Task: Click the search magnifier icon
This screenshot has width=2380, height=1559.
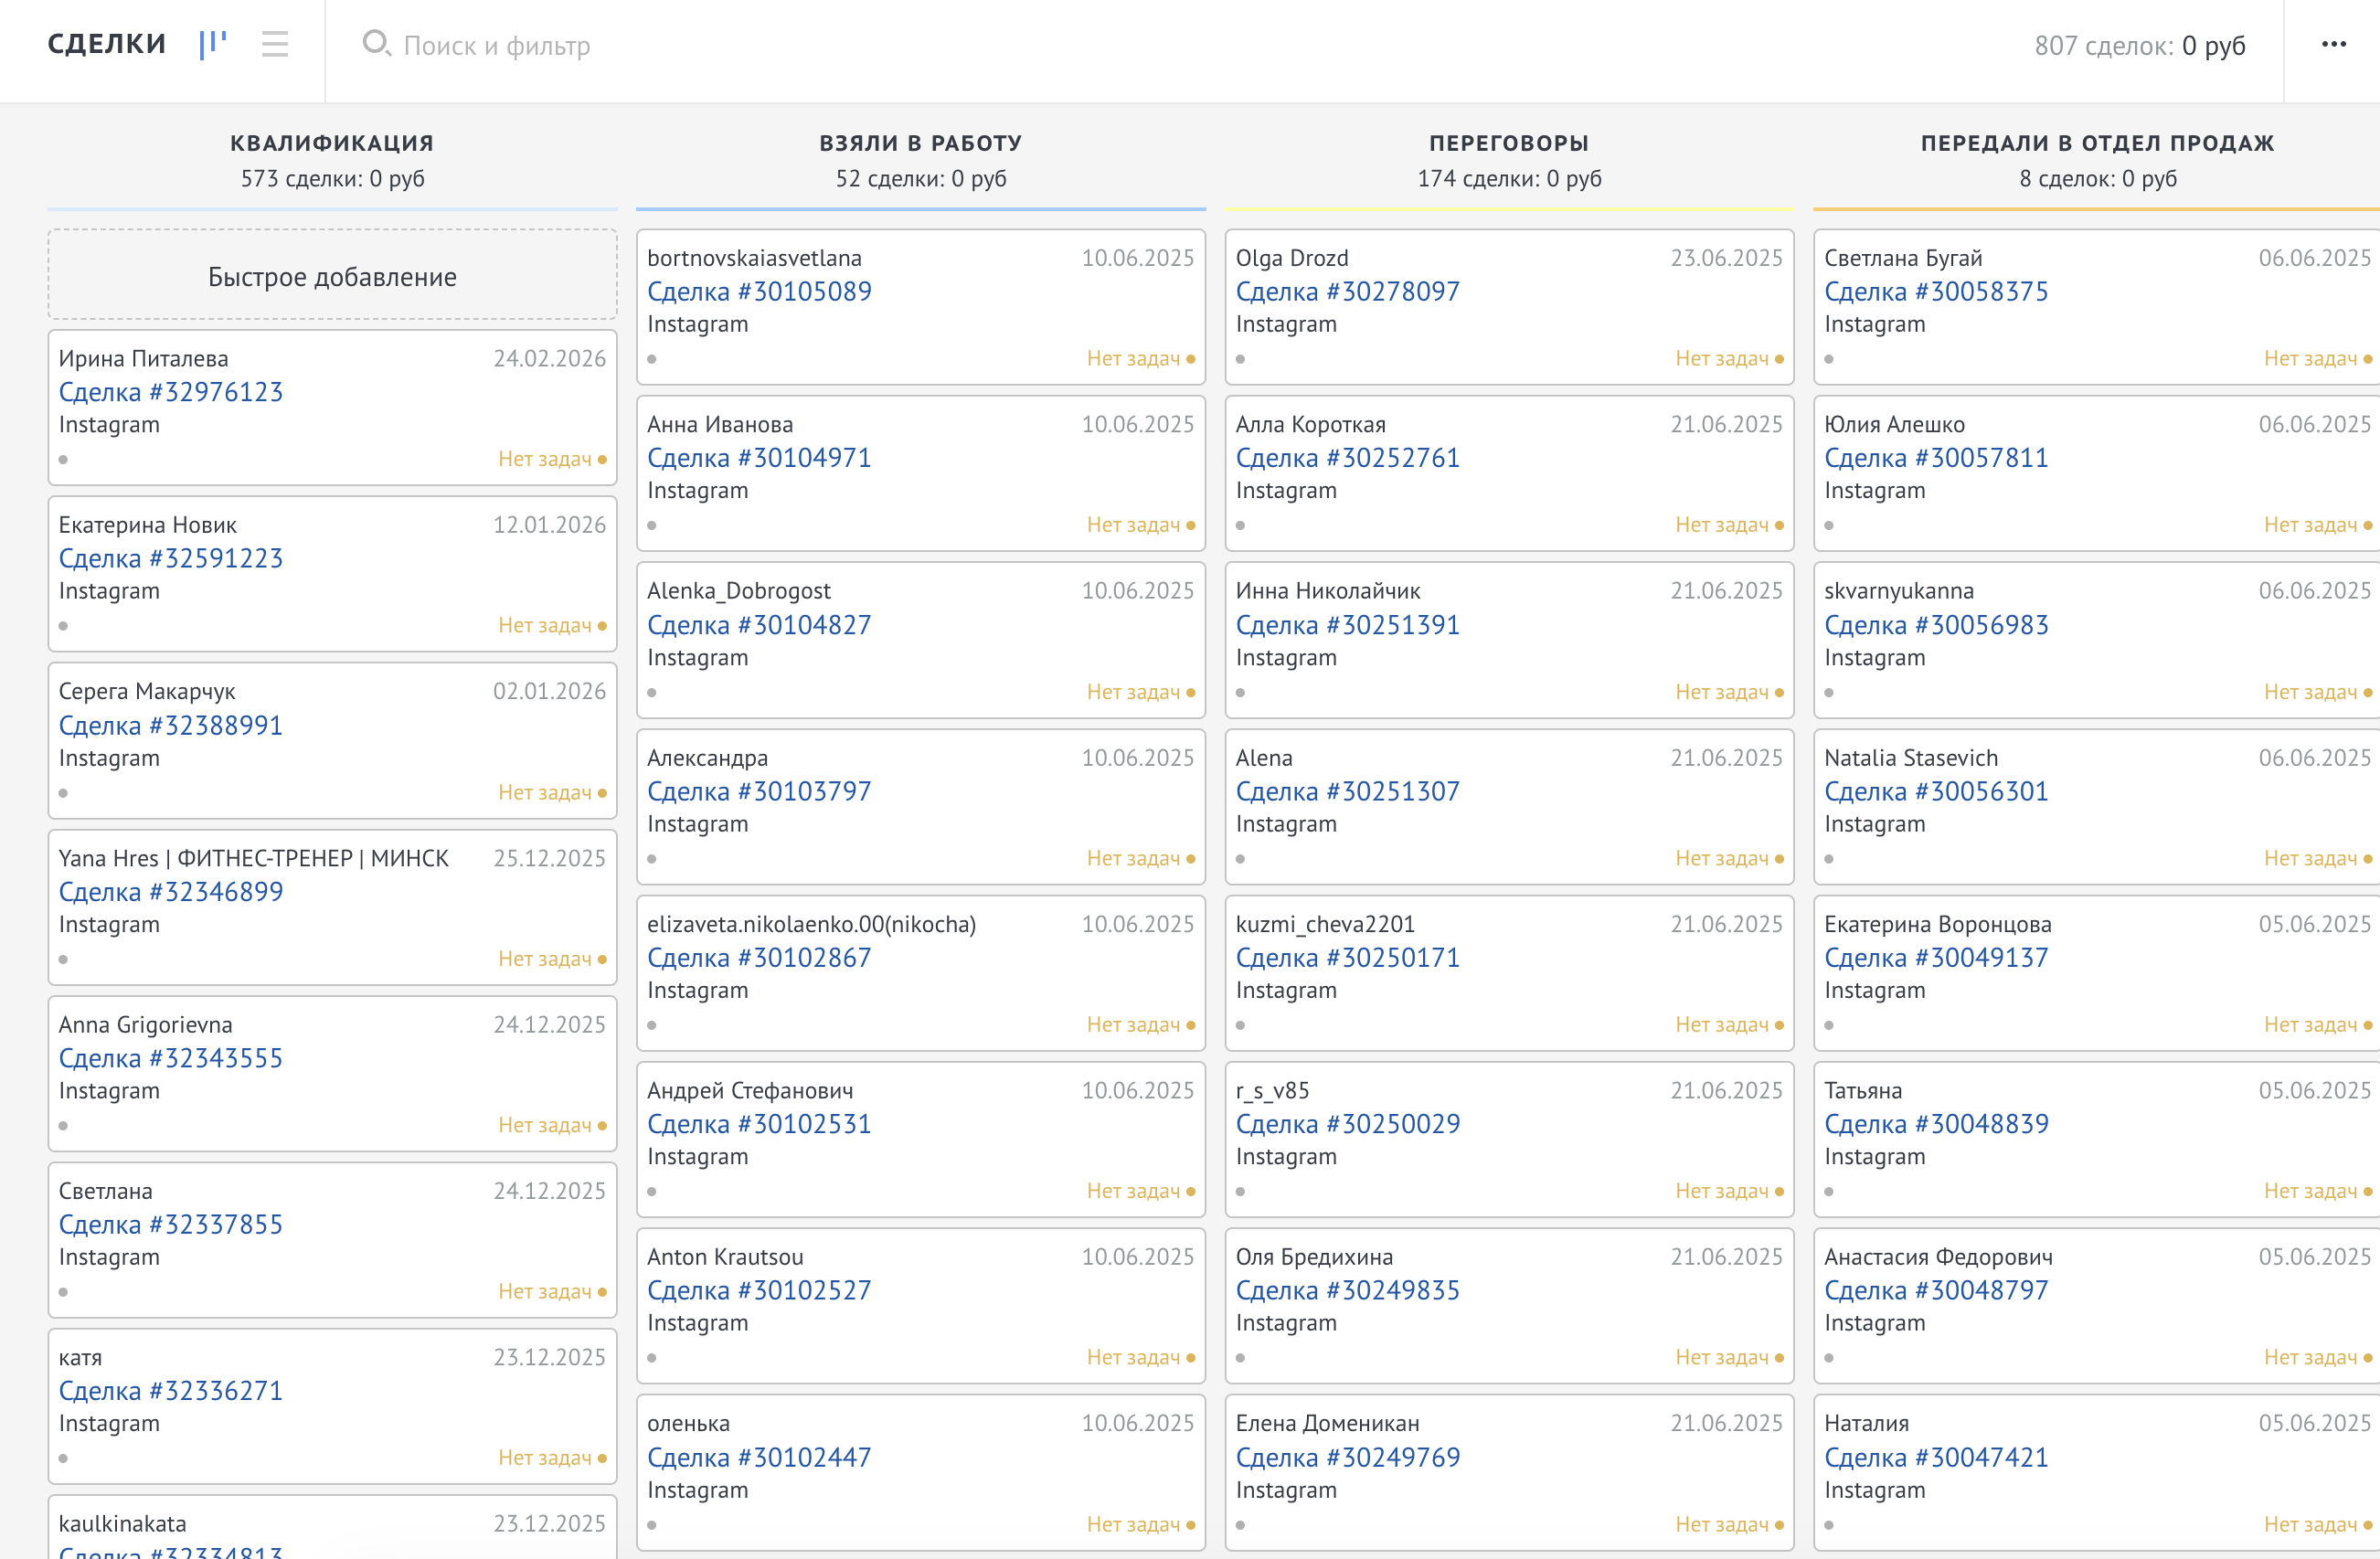Action: click(376, 44)
